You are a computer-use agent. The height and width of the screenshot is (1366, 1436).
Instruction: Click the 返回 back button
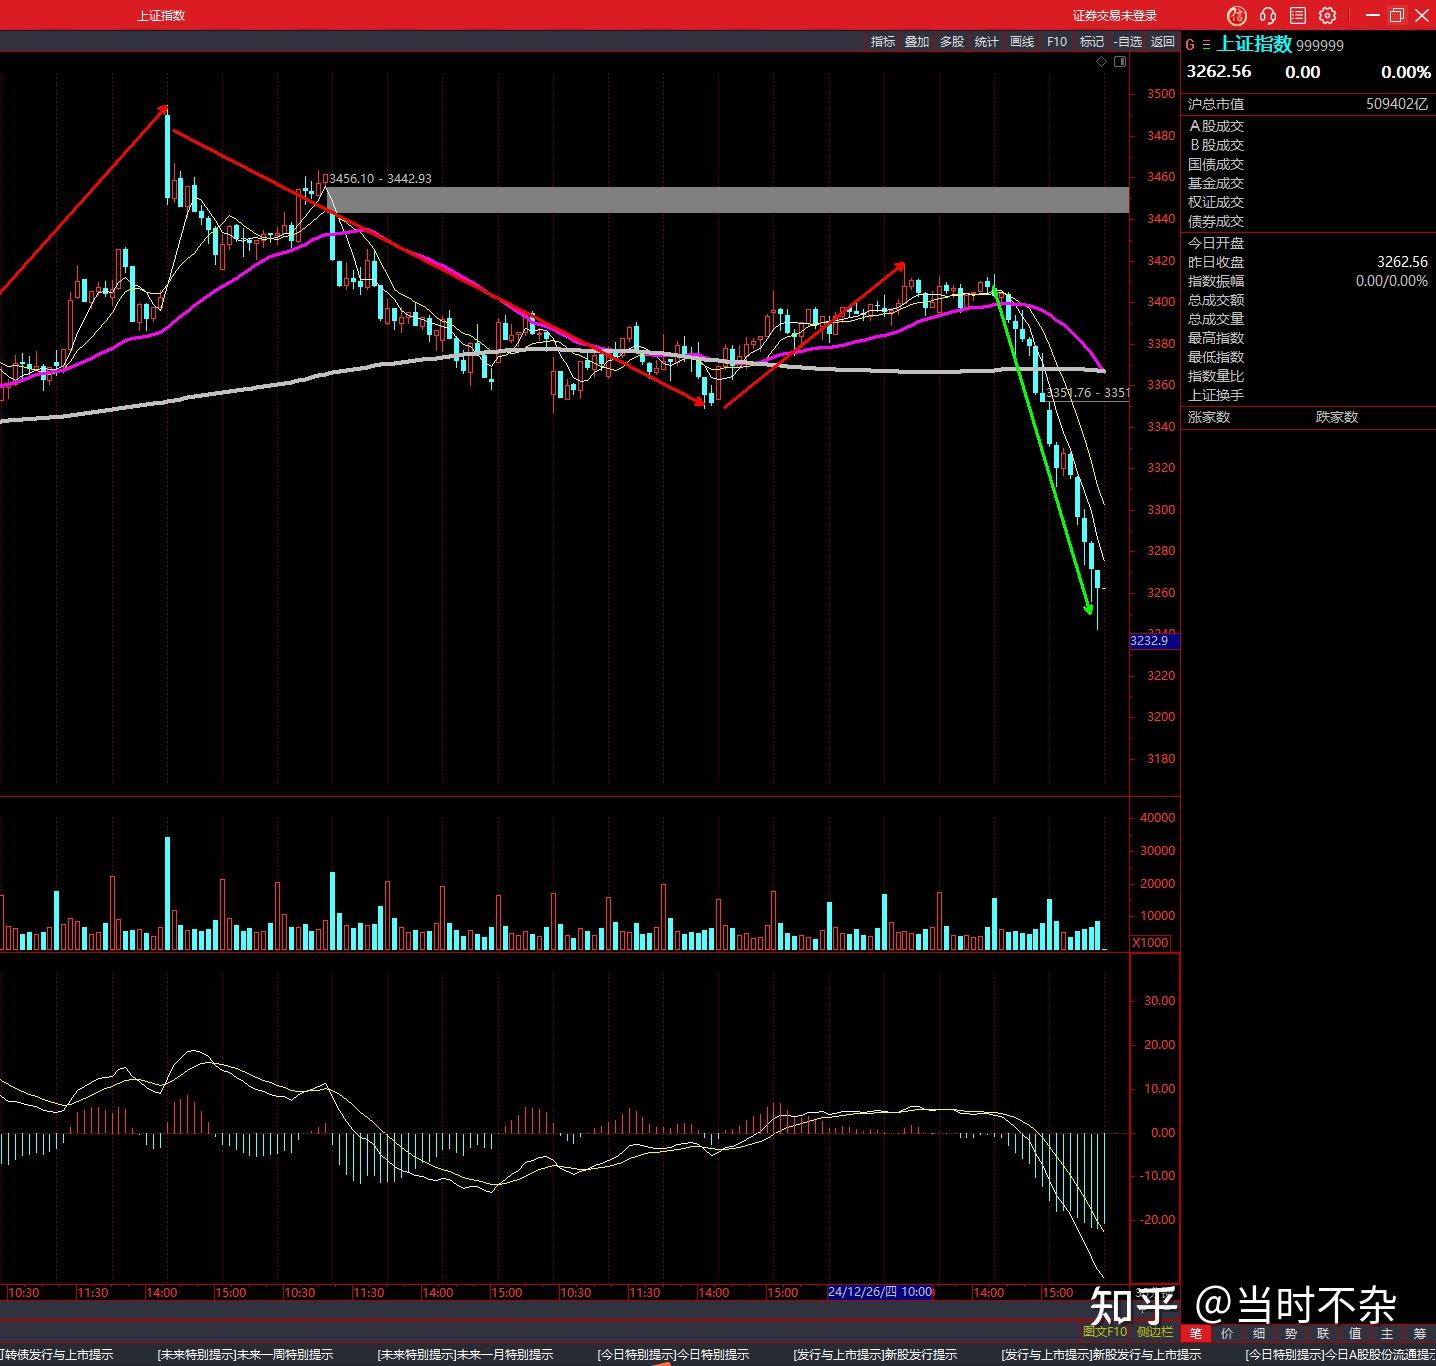click(x=1162, y=41)
